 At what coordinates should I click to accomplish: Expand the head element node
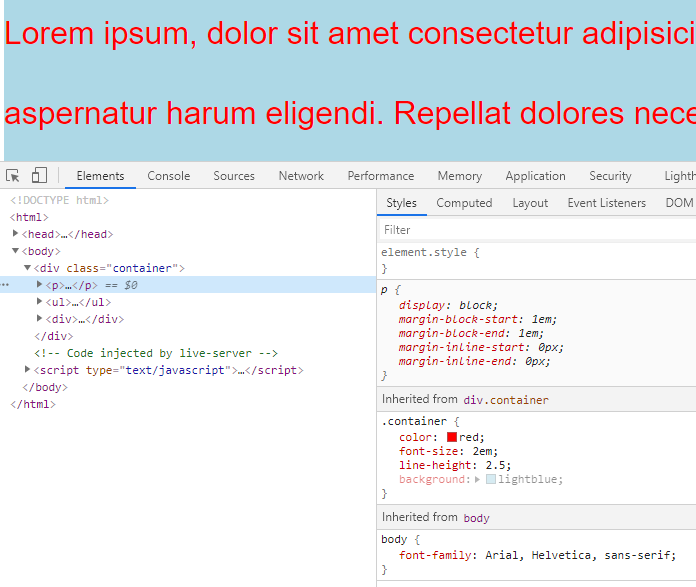[16, 234]
